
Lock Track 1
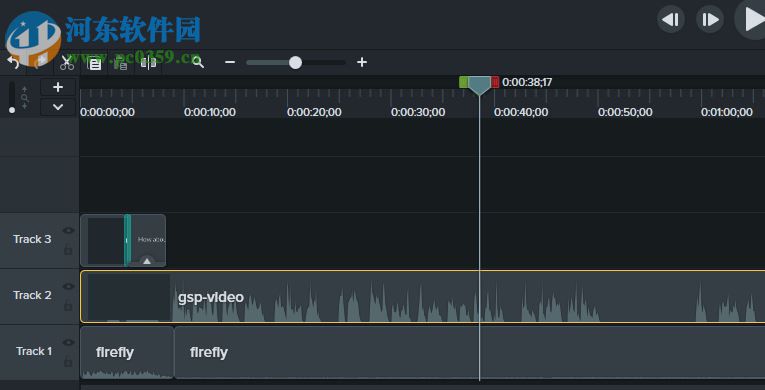pyautogui.click(x=68, y=362)
